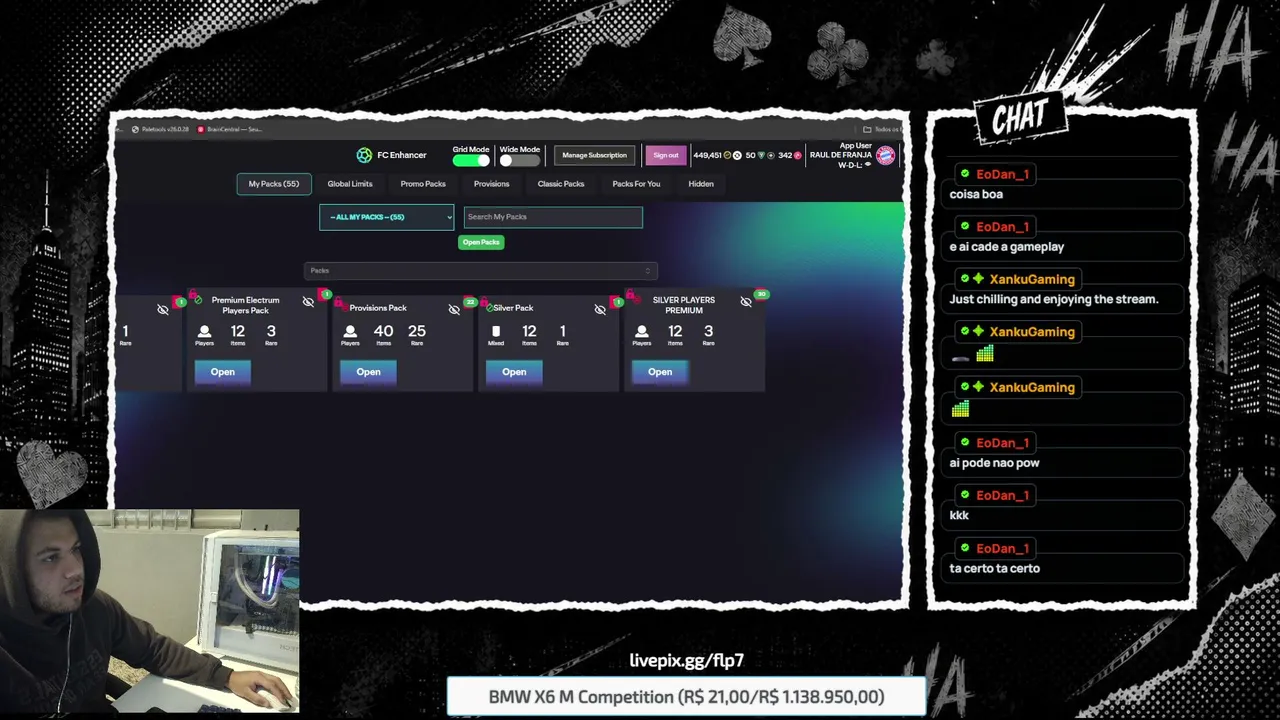Click the pink lock icon on Silver Pack

click(486, 304)
